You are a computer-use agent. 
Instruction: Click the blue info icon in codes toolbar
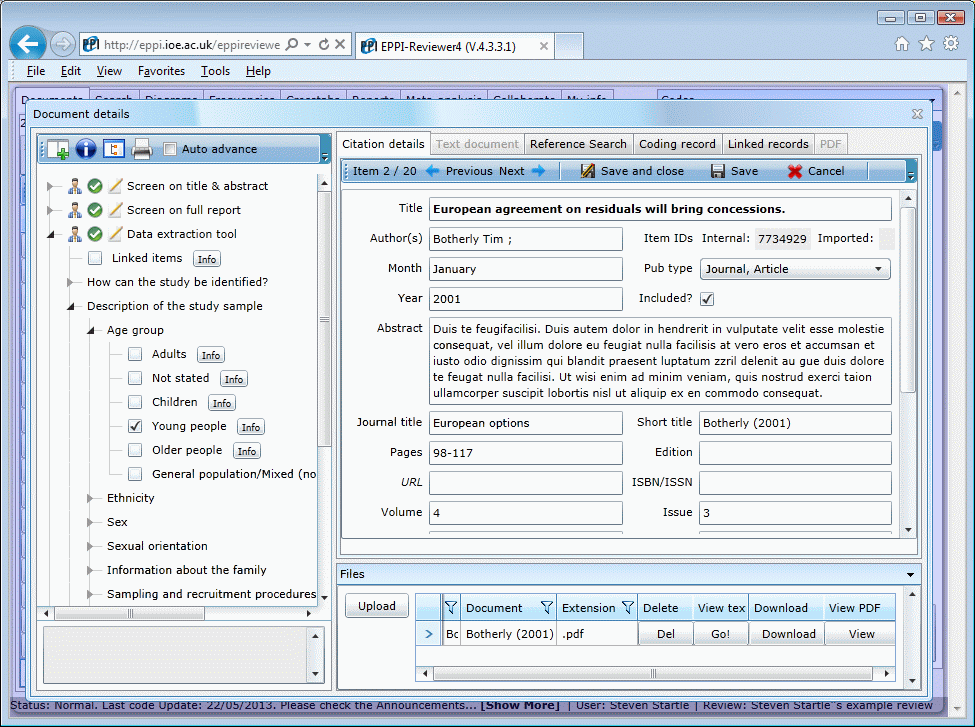point(86,149)
